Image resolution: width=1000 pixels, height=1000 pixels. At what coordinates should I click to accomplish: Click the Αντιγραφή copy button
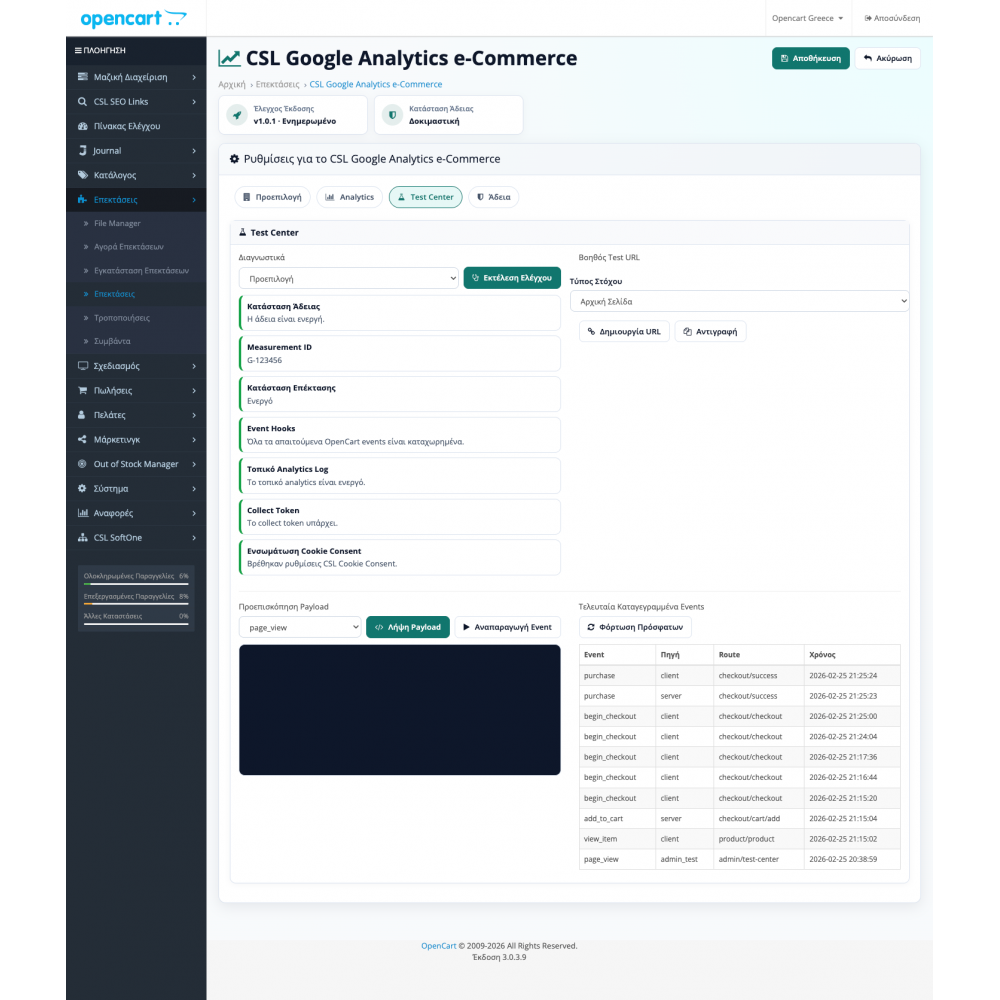point(710,332)
